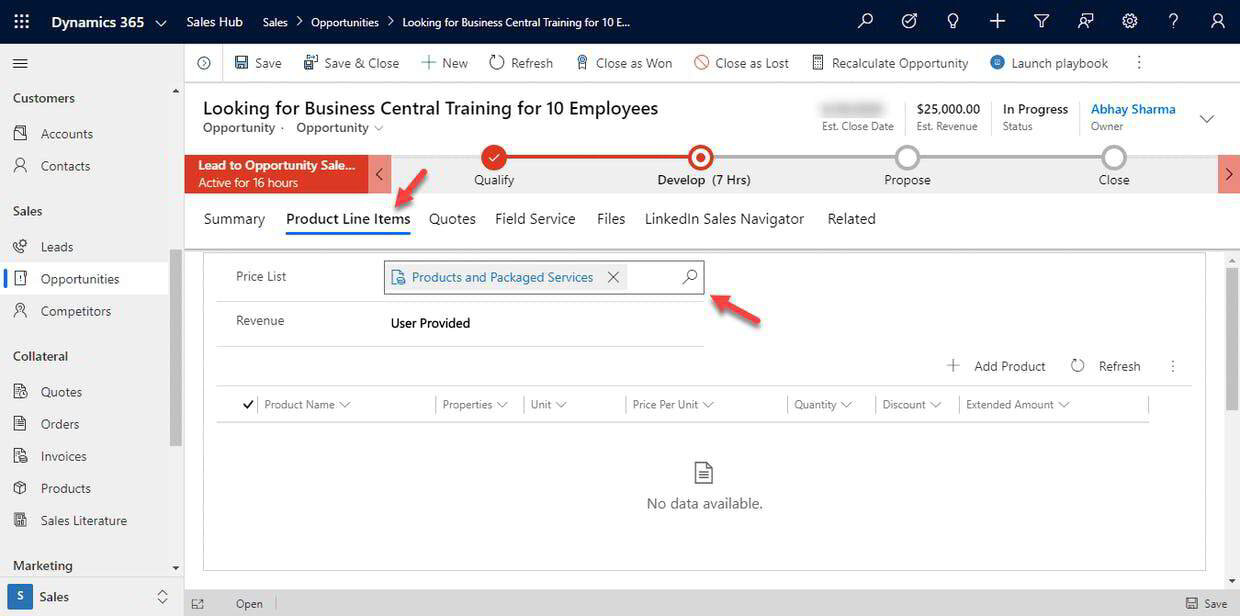Open the assistant lightbulb icon
Viewport: 1240px width, 616px height.
coord(953,22)
